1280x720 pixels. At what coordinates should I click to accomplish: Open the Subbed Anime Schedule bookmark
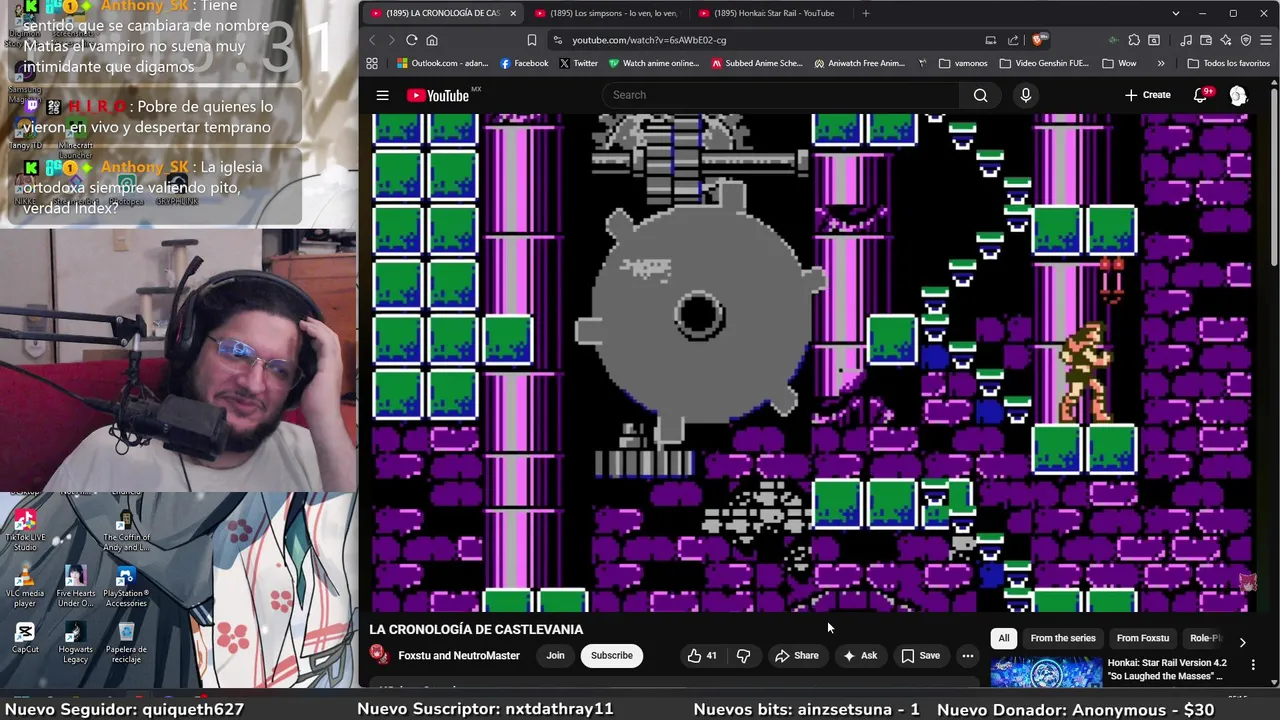[x=757, y=63]
